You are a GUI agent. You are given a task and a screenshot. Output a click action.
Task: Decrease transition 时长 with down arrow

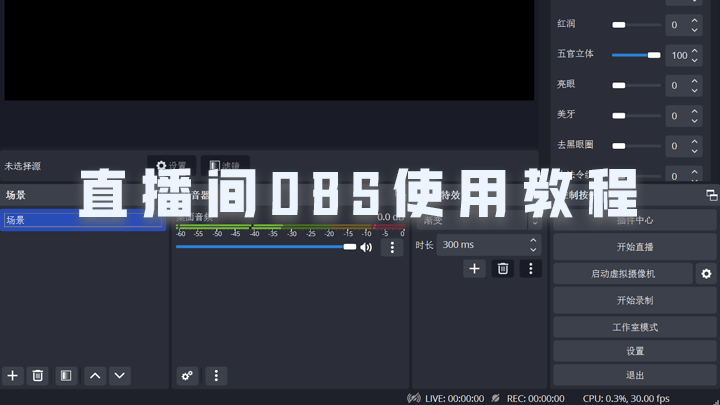pyautogui.click(x=533, y=249)
